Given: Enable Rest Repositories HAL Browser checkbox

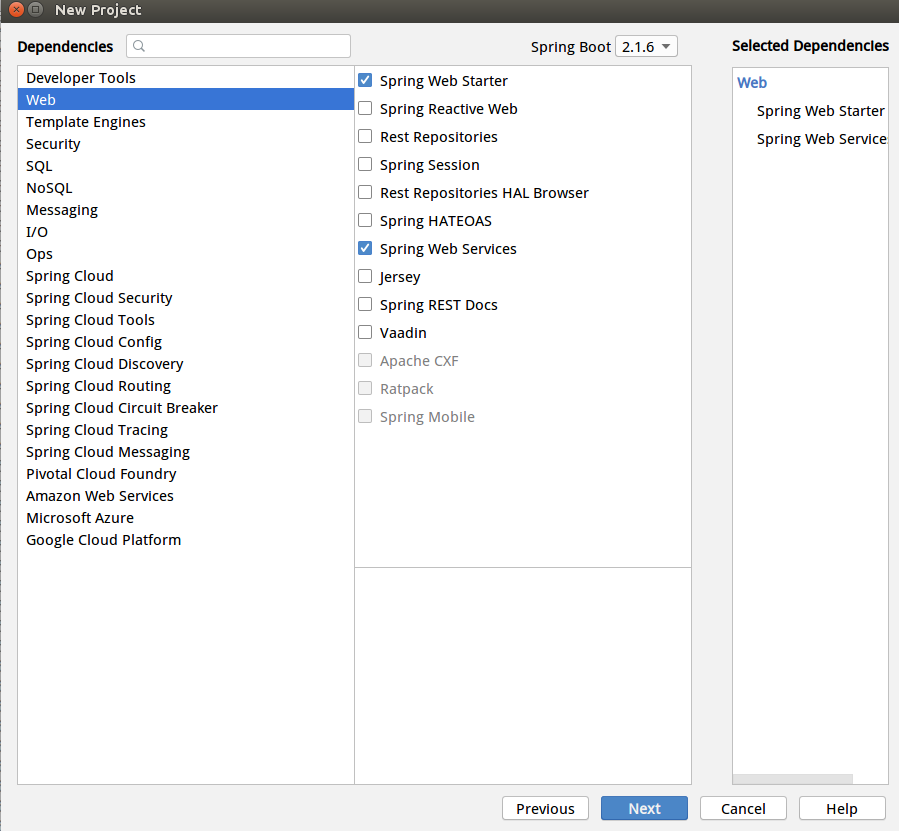Looking at the screenshot, I should 365,193.
